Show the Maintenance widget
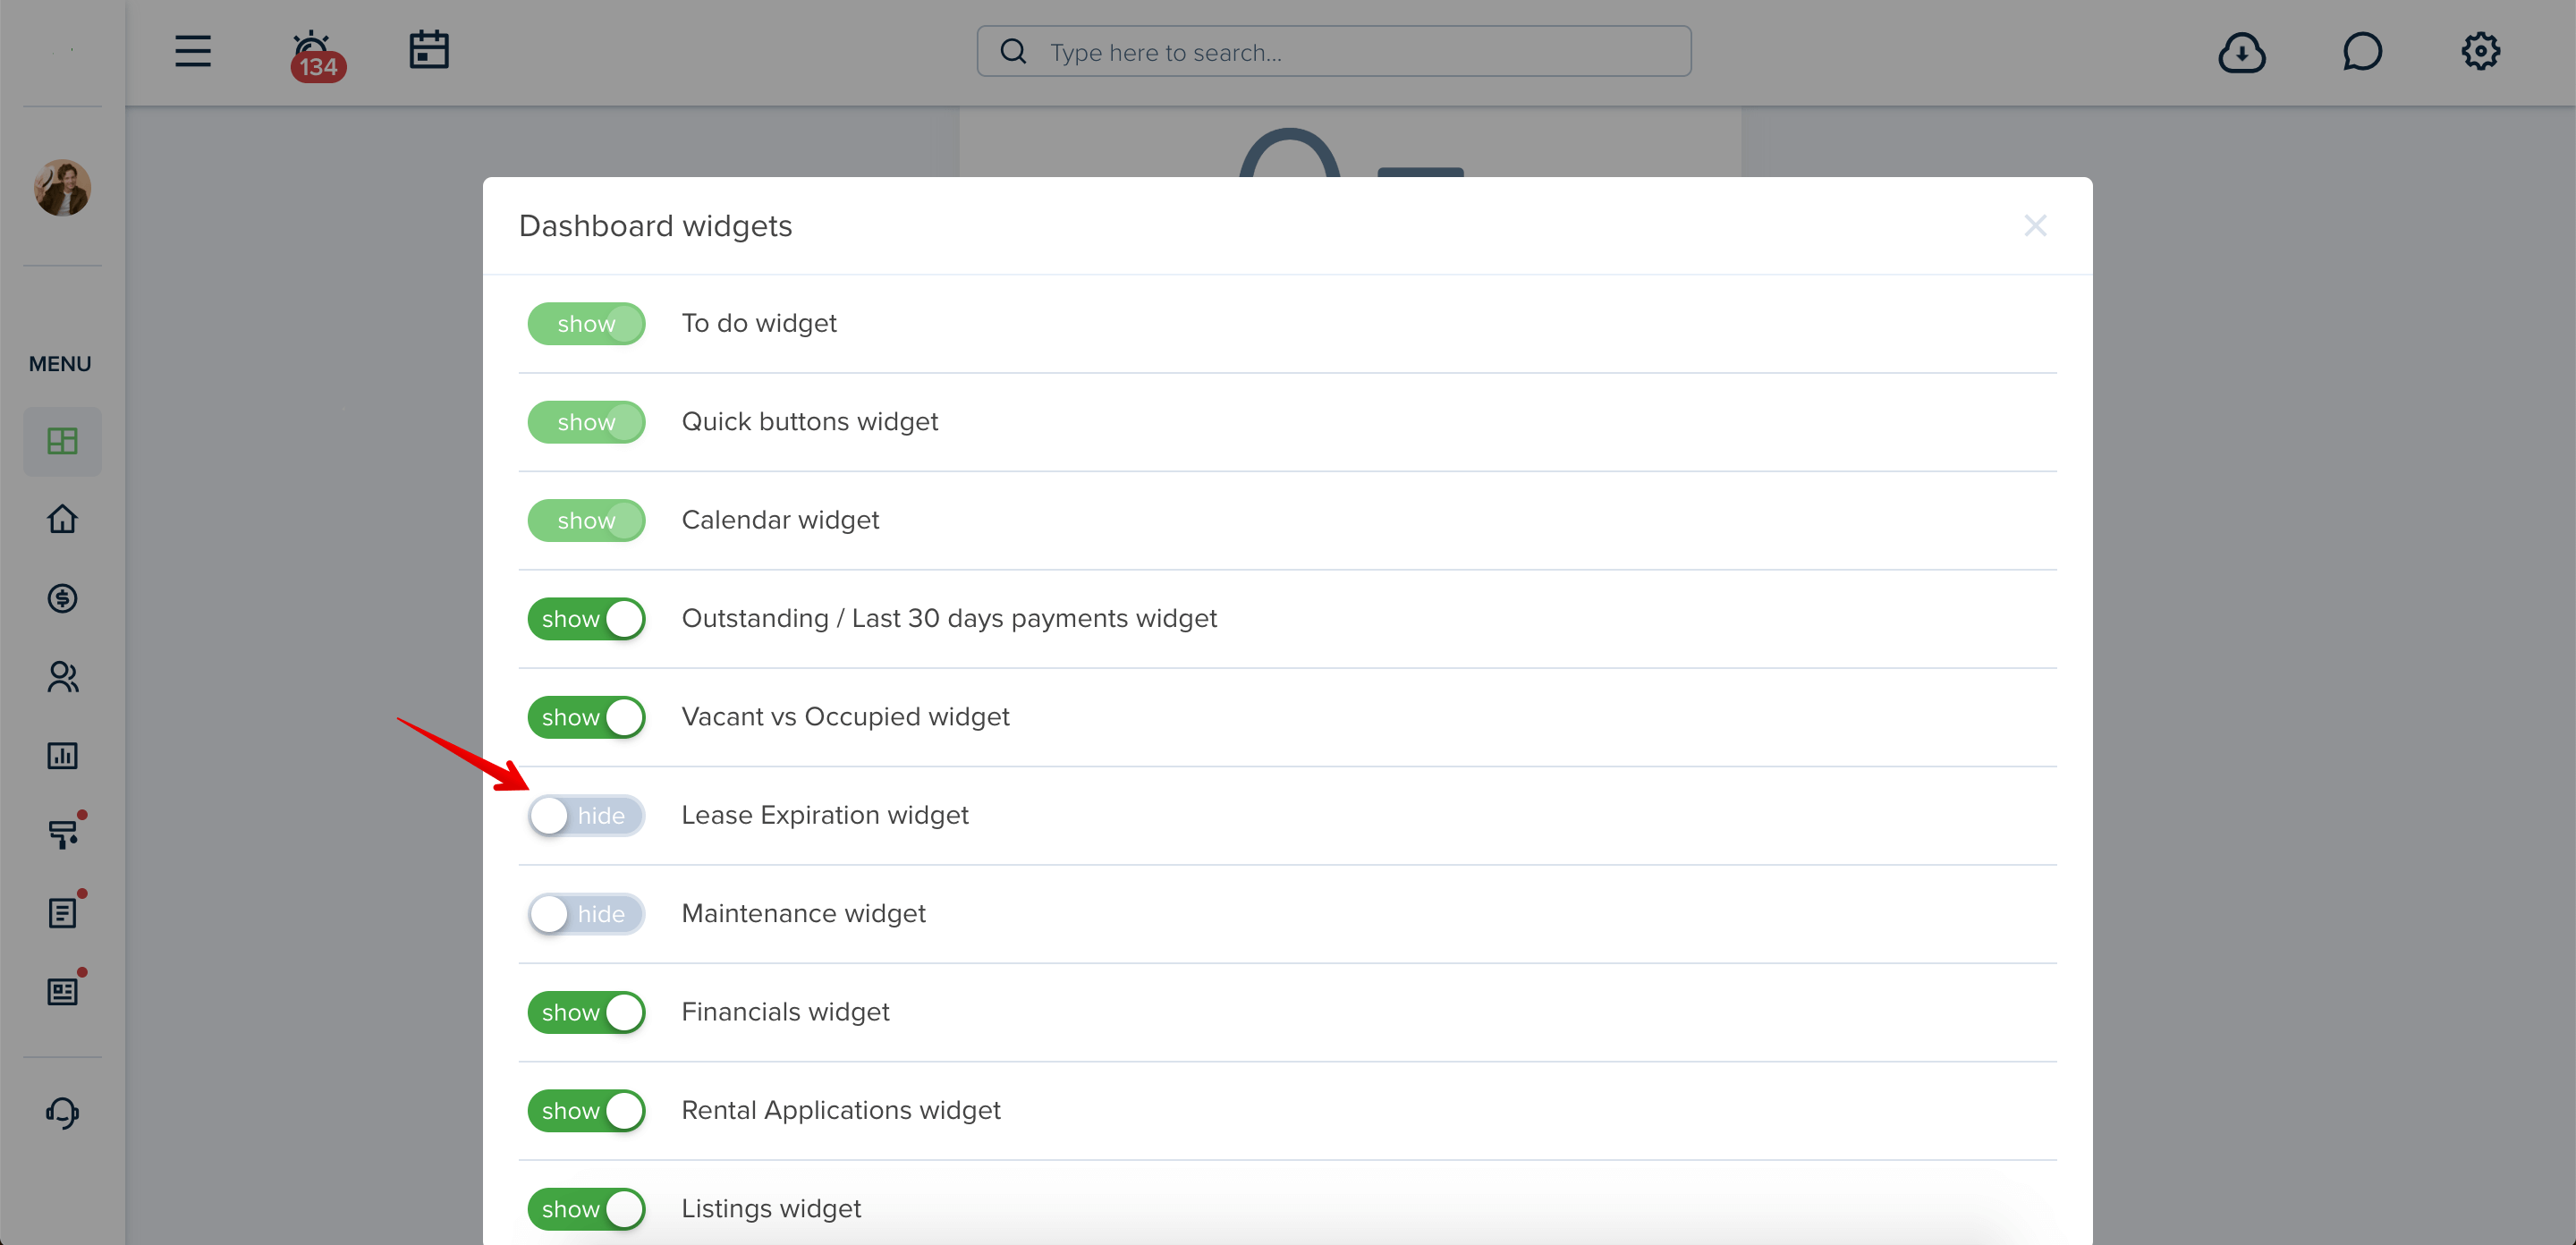The image size is (2576, 1245). tap(586, 914)
